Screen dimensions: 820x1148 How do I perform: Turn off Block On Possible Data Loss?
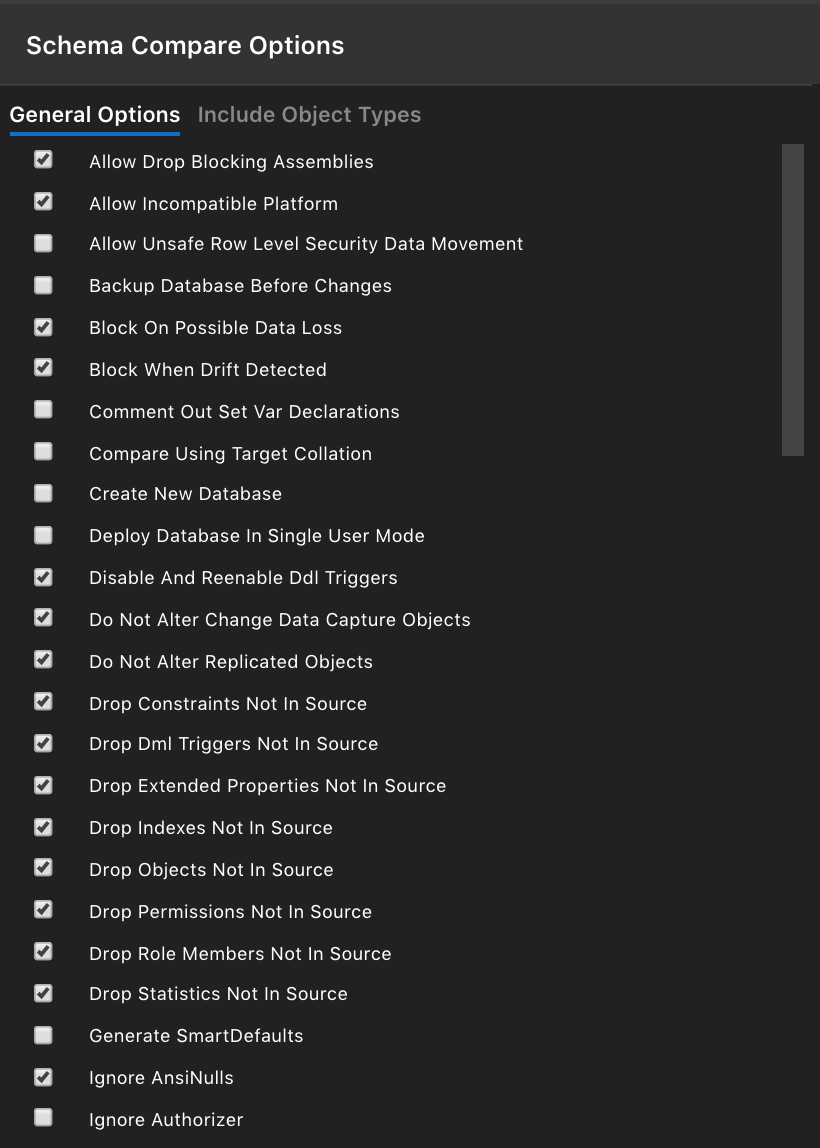[43, 326]
